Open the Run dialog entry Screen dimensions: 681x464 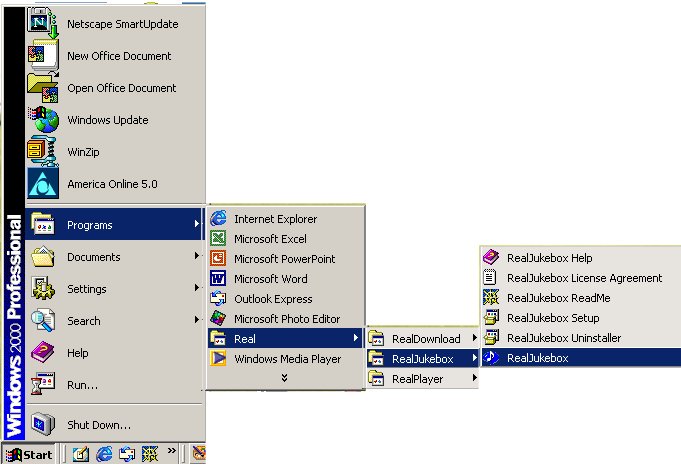click(x=82, y=385)
